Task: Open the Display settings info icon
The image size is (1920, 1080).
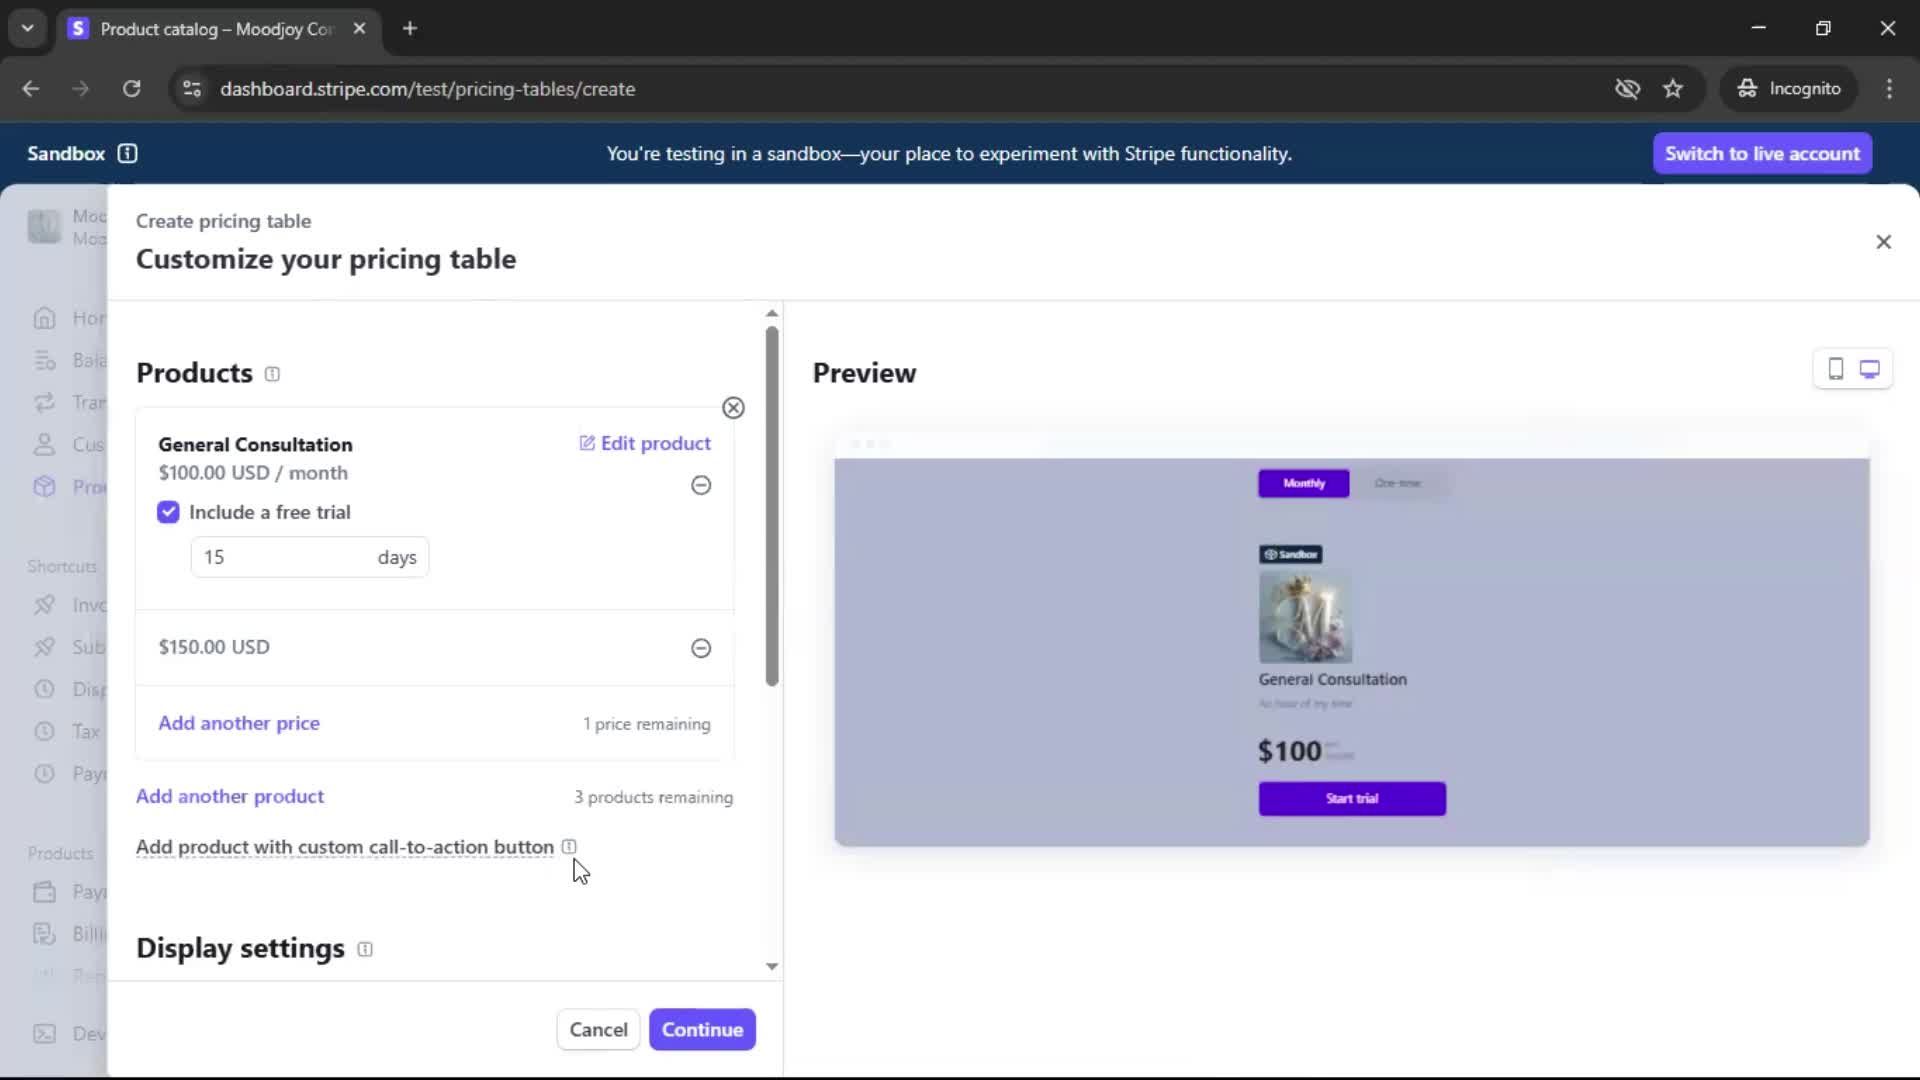Action: [x=365, y=949]
